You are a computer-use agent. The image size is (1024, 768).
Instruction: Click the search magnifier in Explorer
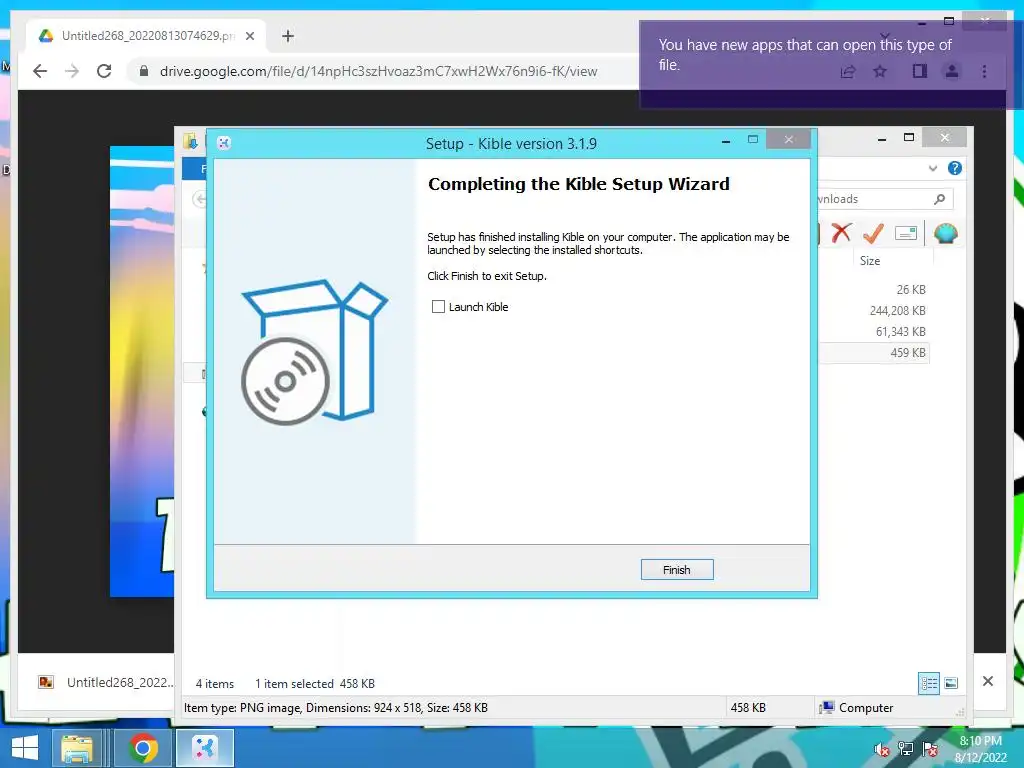[x=939, y=199]
